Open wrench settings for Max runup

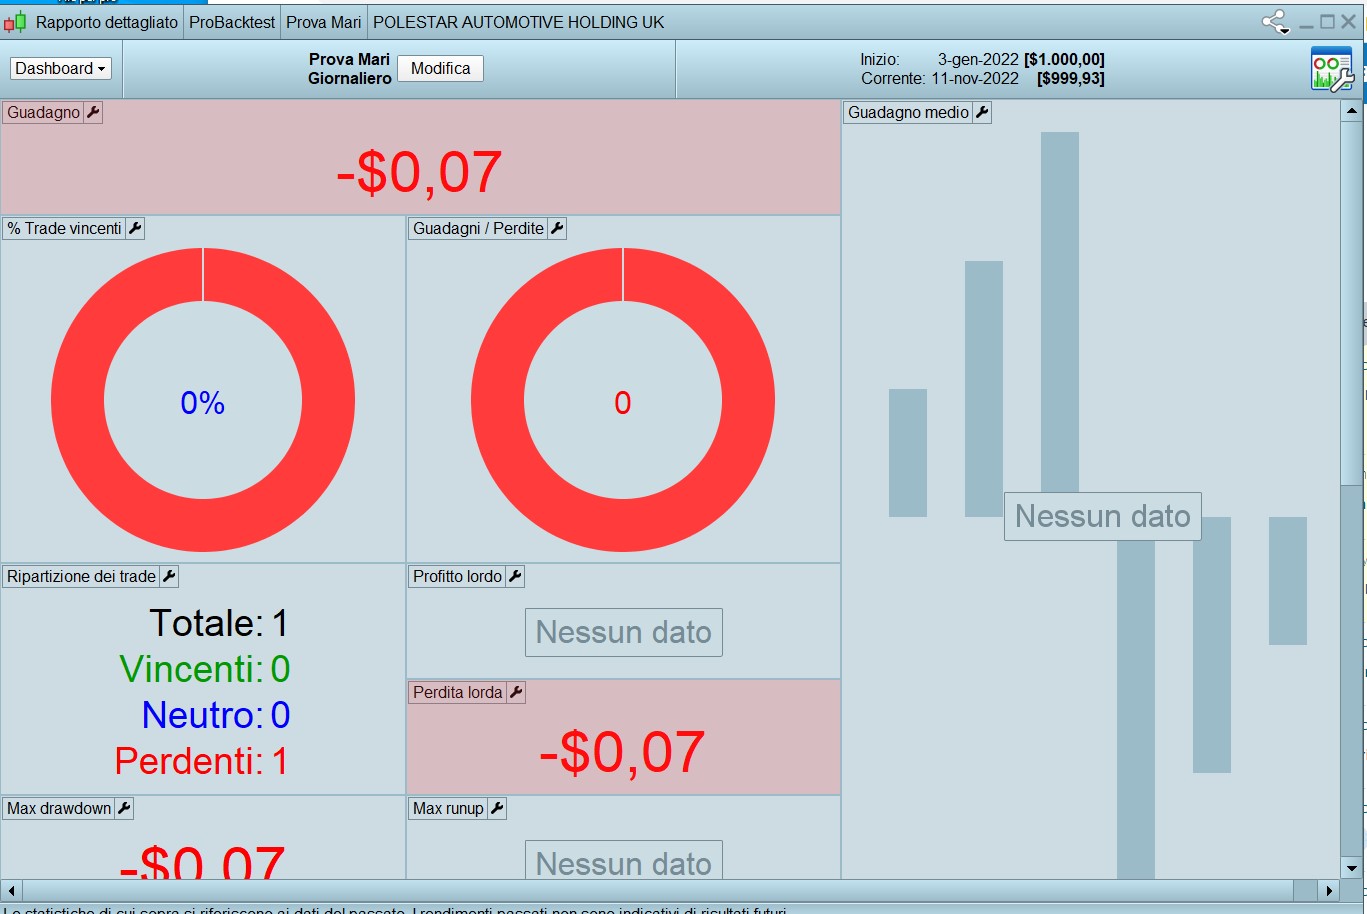coord(497,809)
